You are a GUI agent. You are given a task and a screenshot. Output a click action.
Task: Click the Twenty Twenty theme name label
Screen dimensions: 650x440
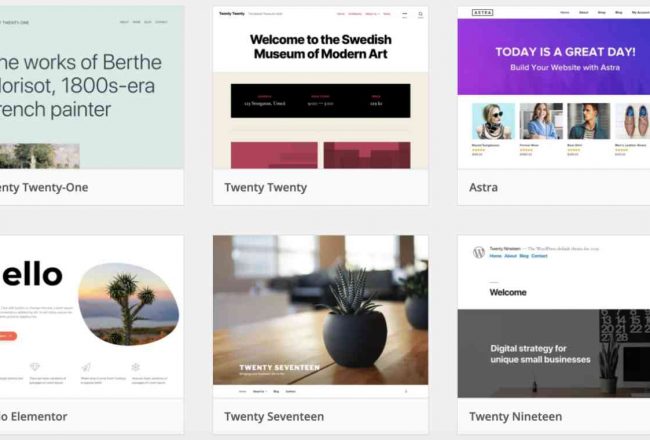pos(266,187)
